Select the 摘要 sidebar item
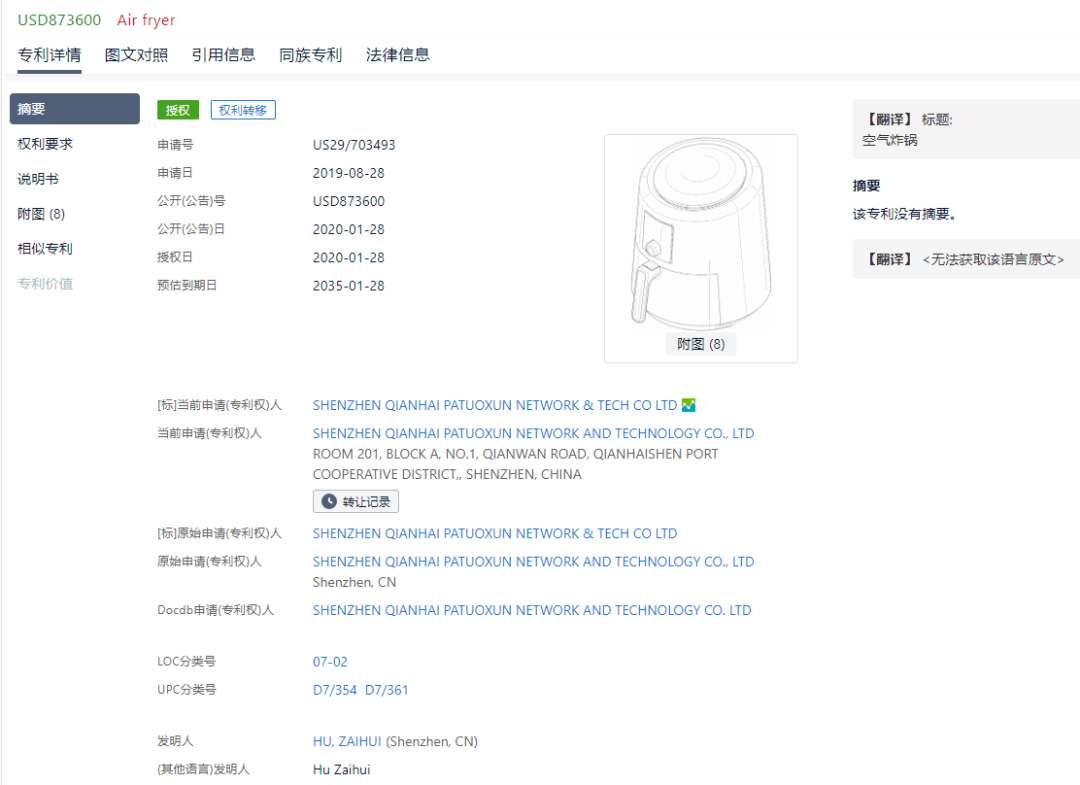 74,109
